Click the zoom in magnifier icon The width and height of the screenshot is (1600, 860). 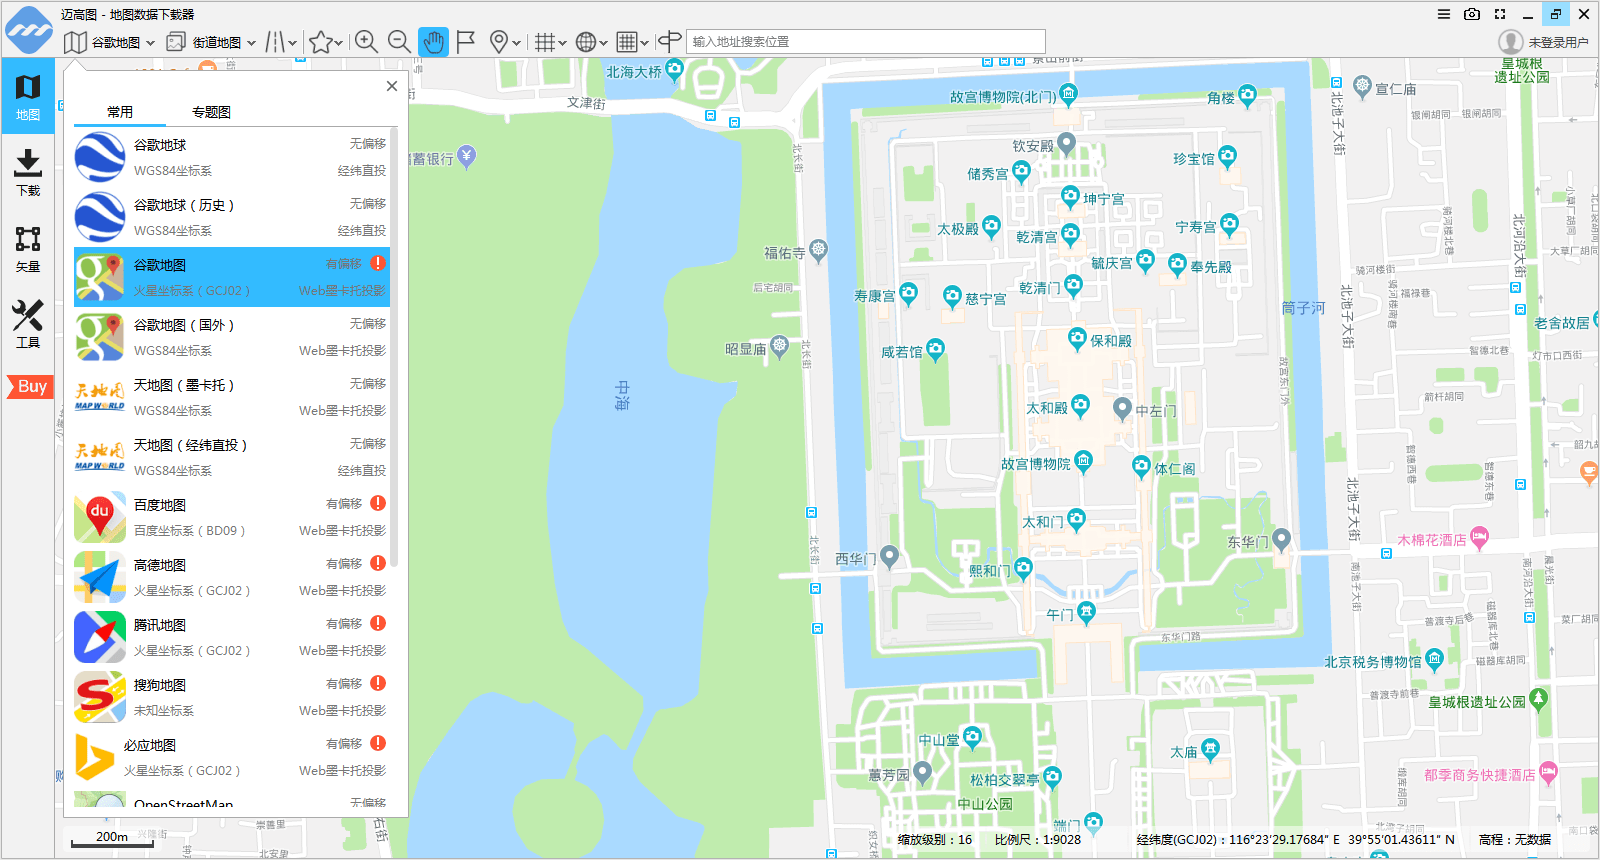click(x=366, y=41)
